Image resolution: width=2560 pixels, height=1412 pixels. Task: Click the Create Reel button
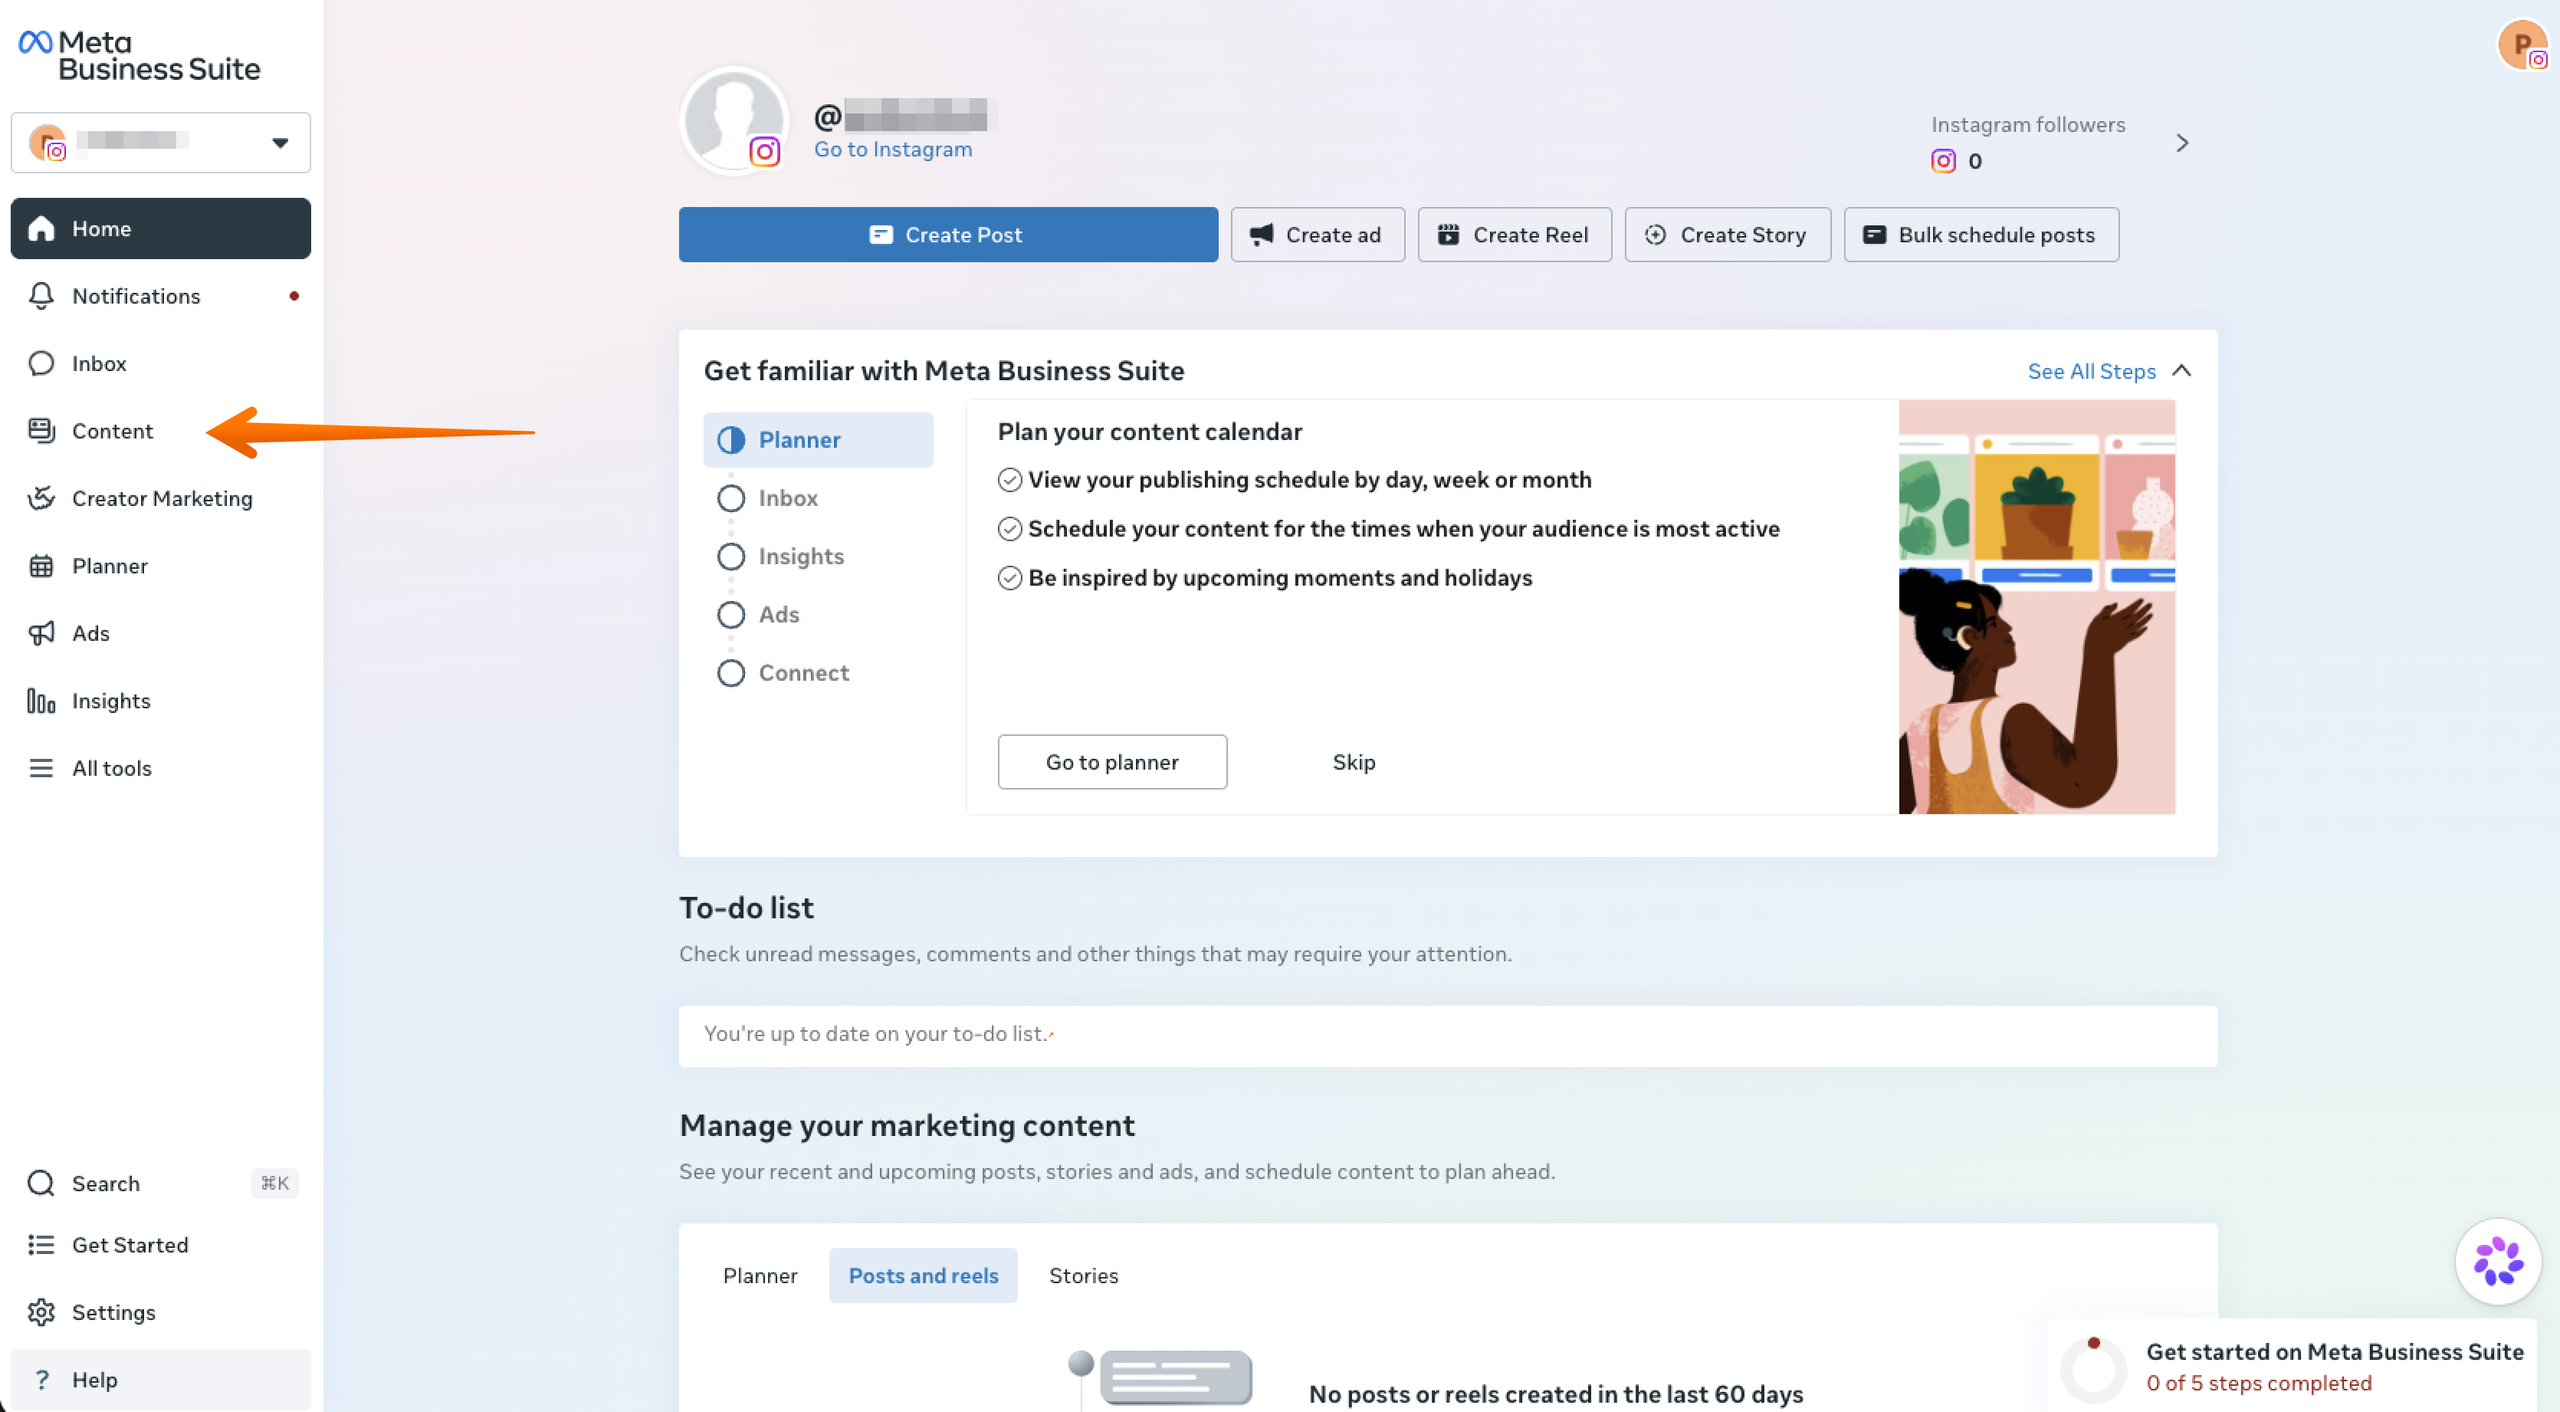[1514, 235]
